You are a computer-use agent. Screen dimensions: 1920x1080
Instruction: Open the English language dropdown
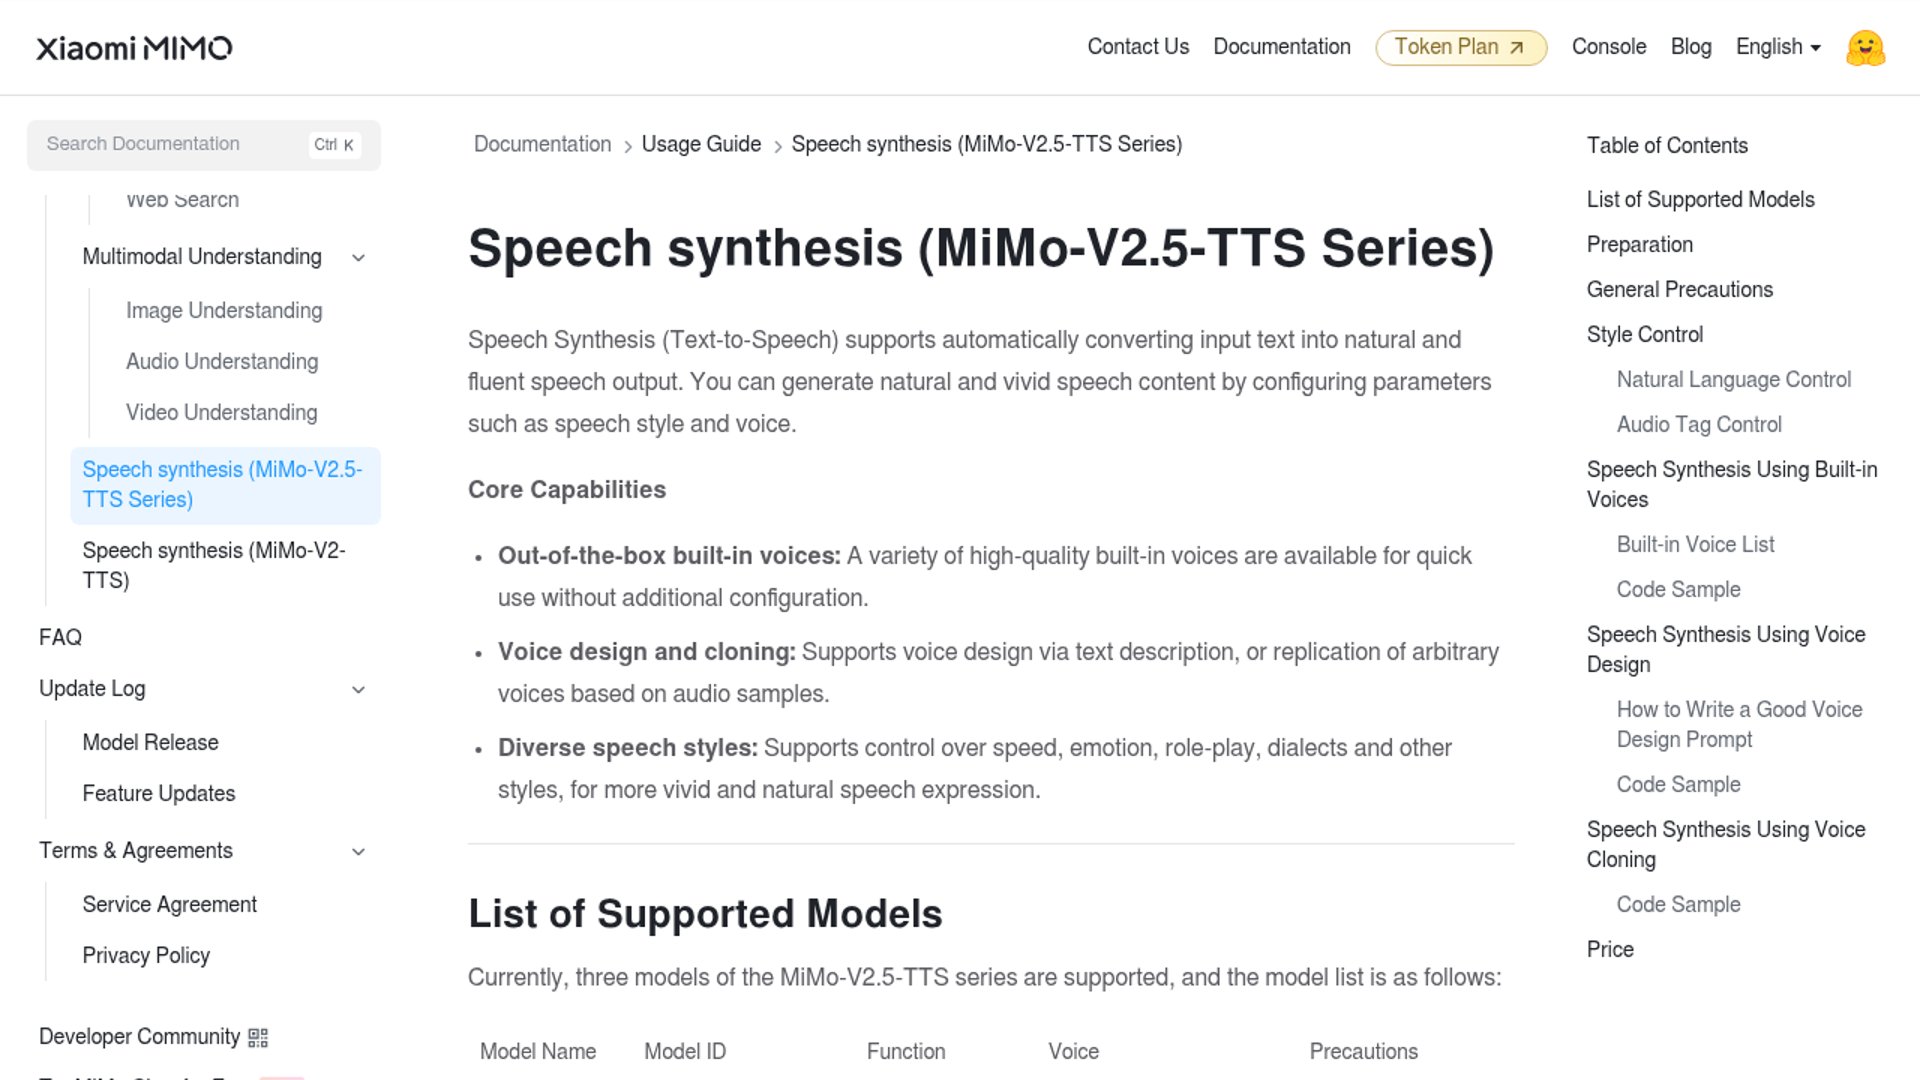[x=1778, y=47]
